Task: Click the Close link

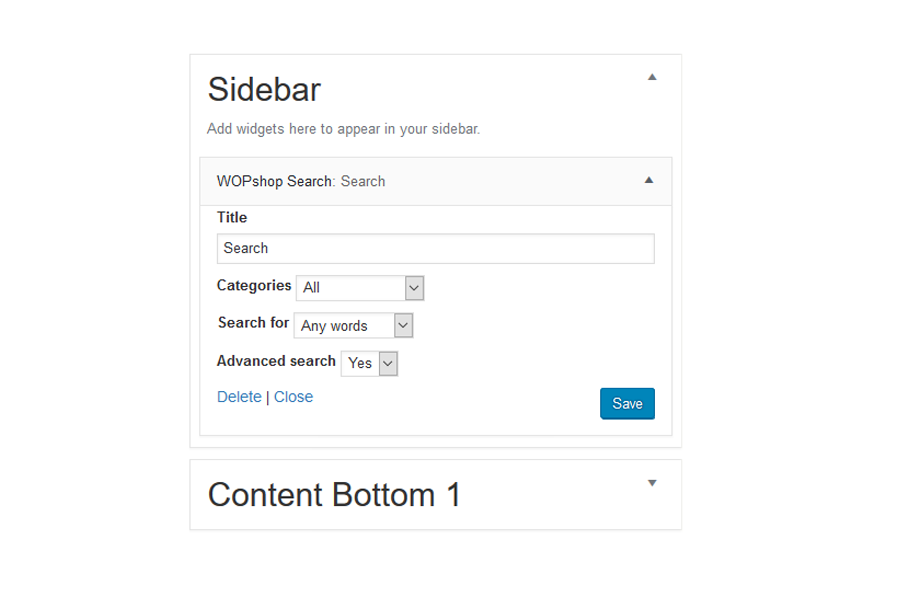Action: [x=293, y=397]
